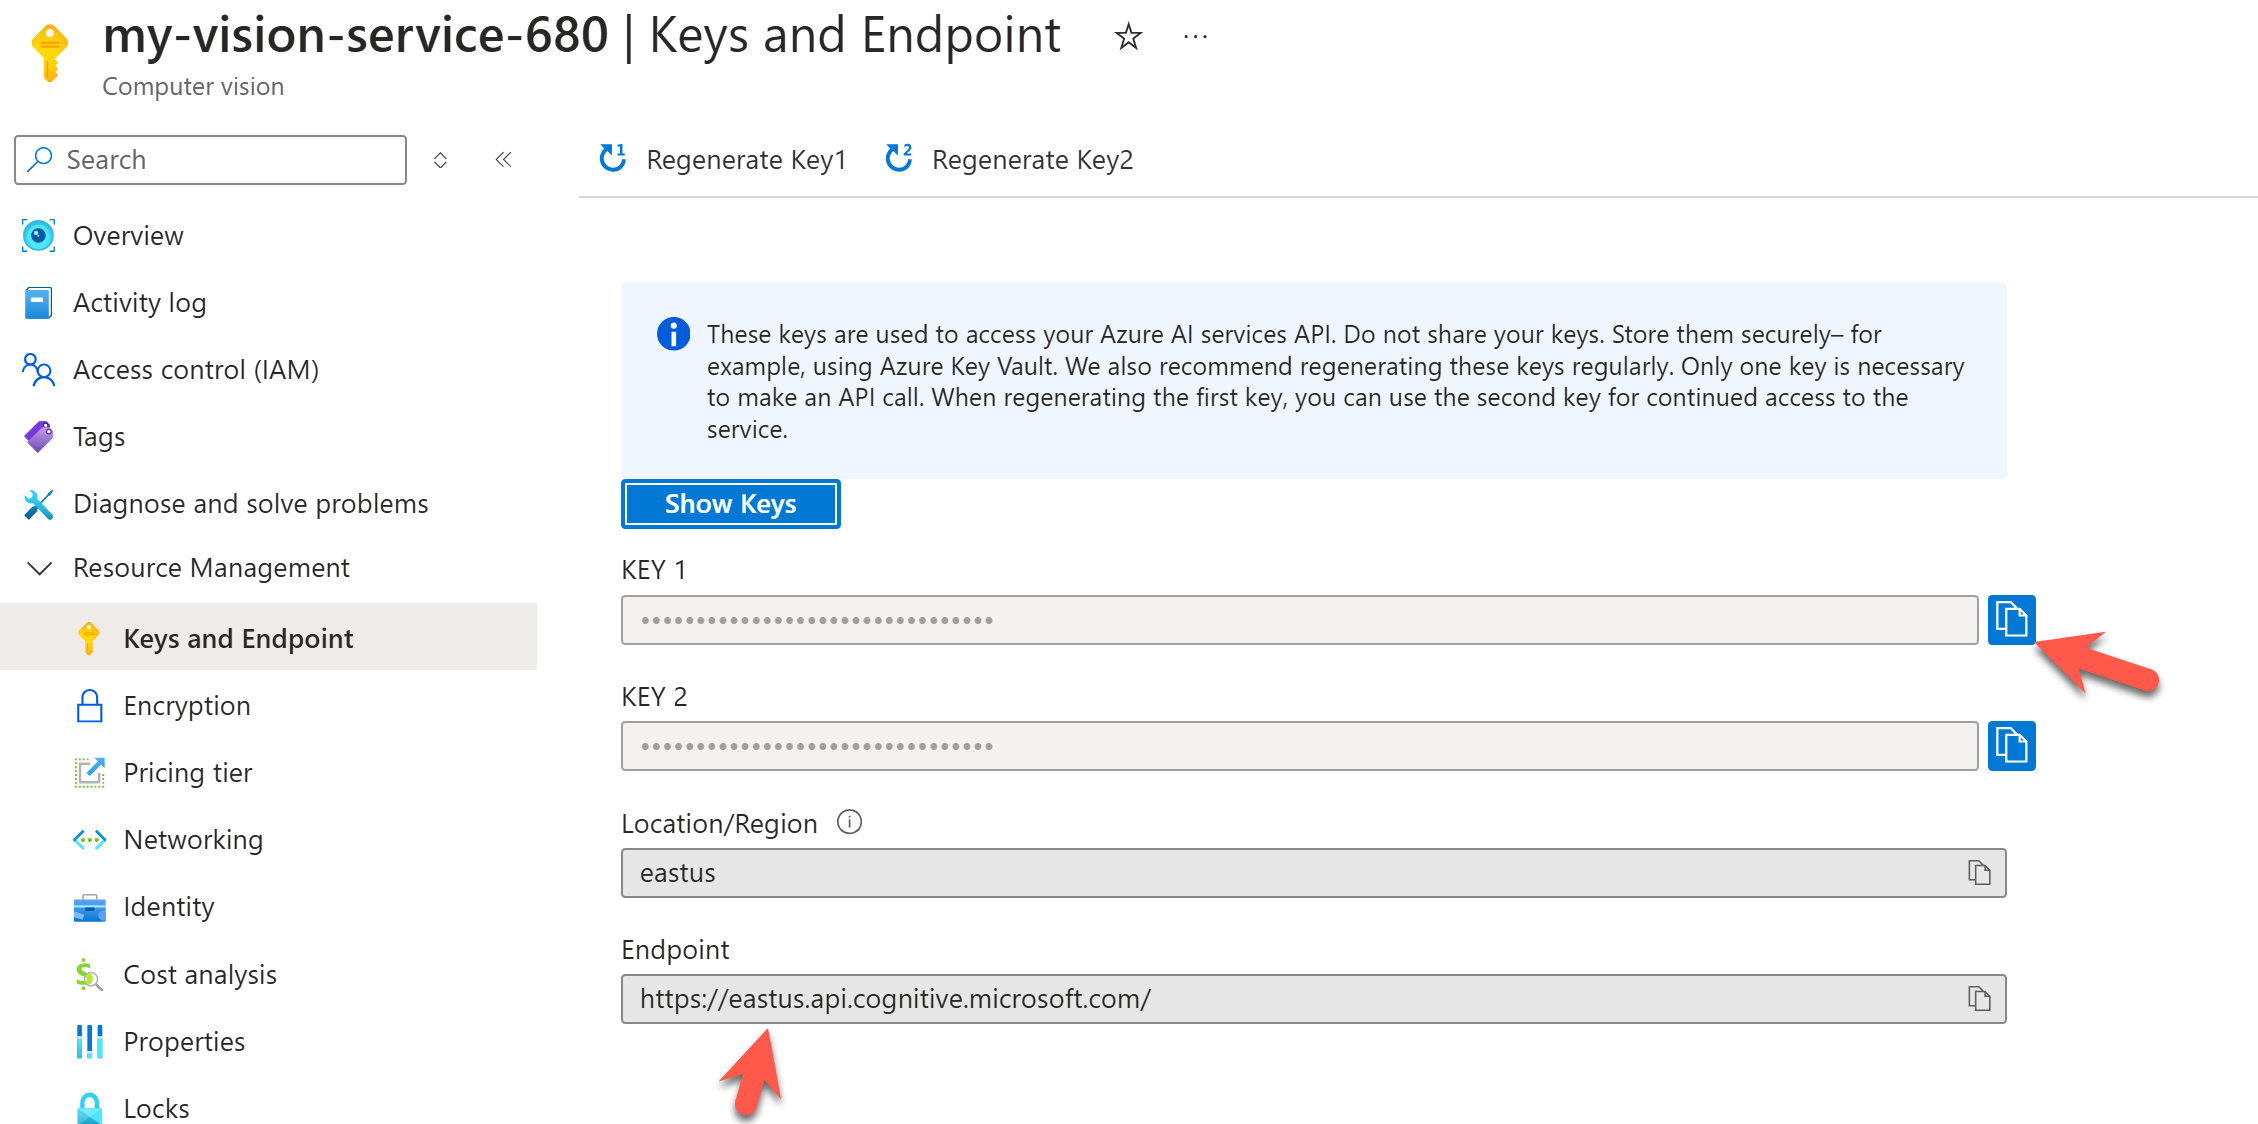Image resolution: width=2258 pixels, height=1124 pixels.
Task: Click the KEY 1 masked field
Action: [x=1299, y=620]
